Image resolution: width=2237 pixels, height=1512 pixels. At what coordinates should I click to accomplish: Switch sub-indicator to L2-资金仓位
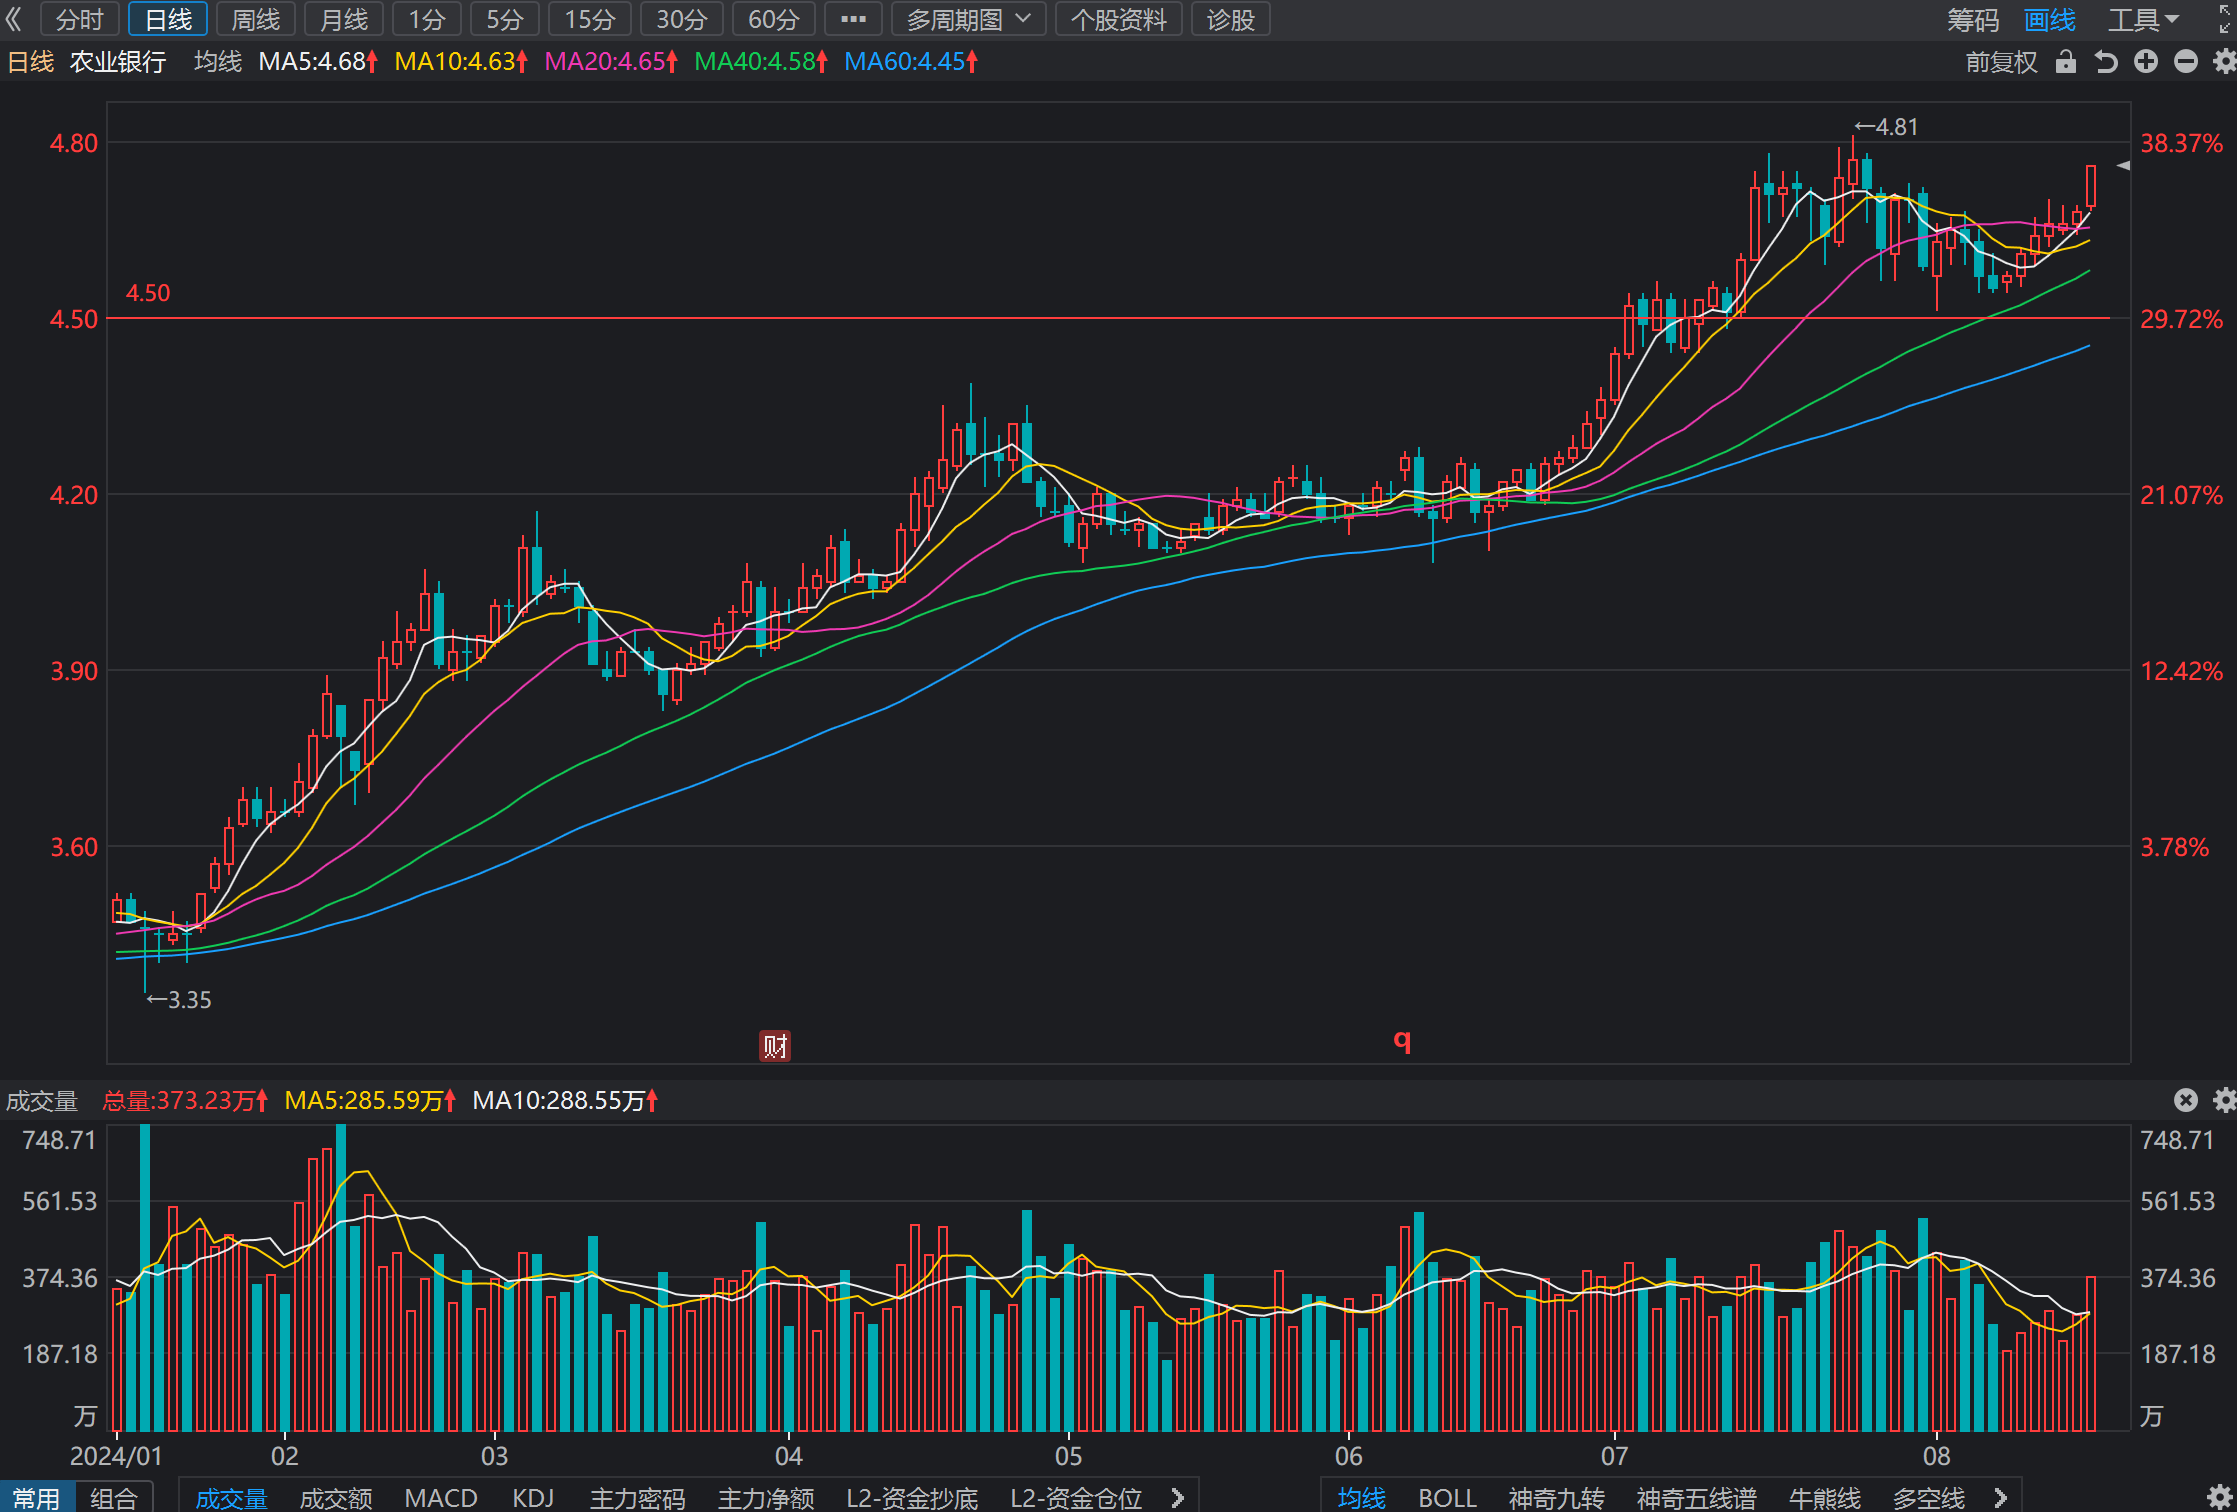coord(1076,1497)
